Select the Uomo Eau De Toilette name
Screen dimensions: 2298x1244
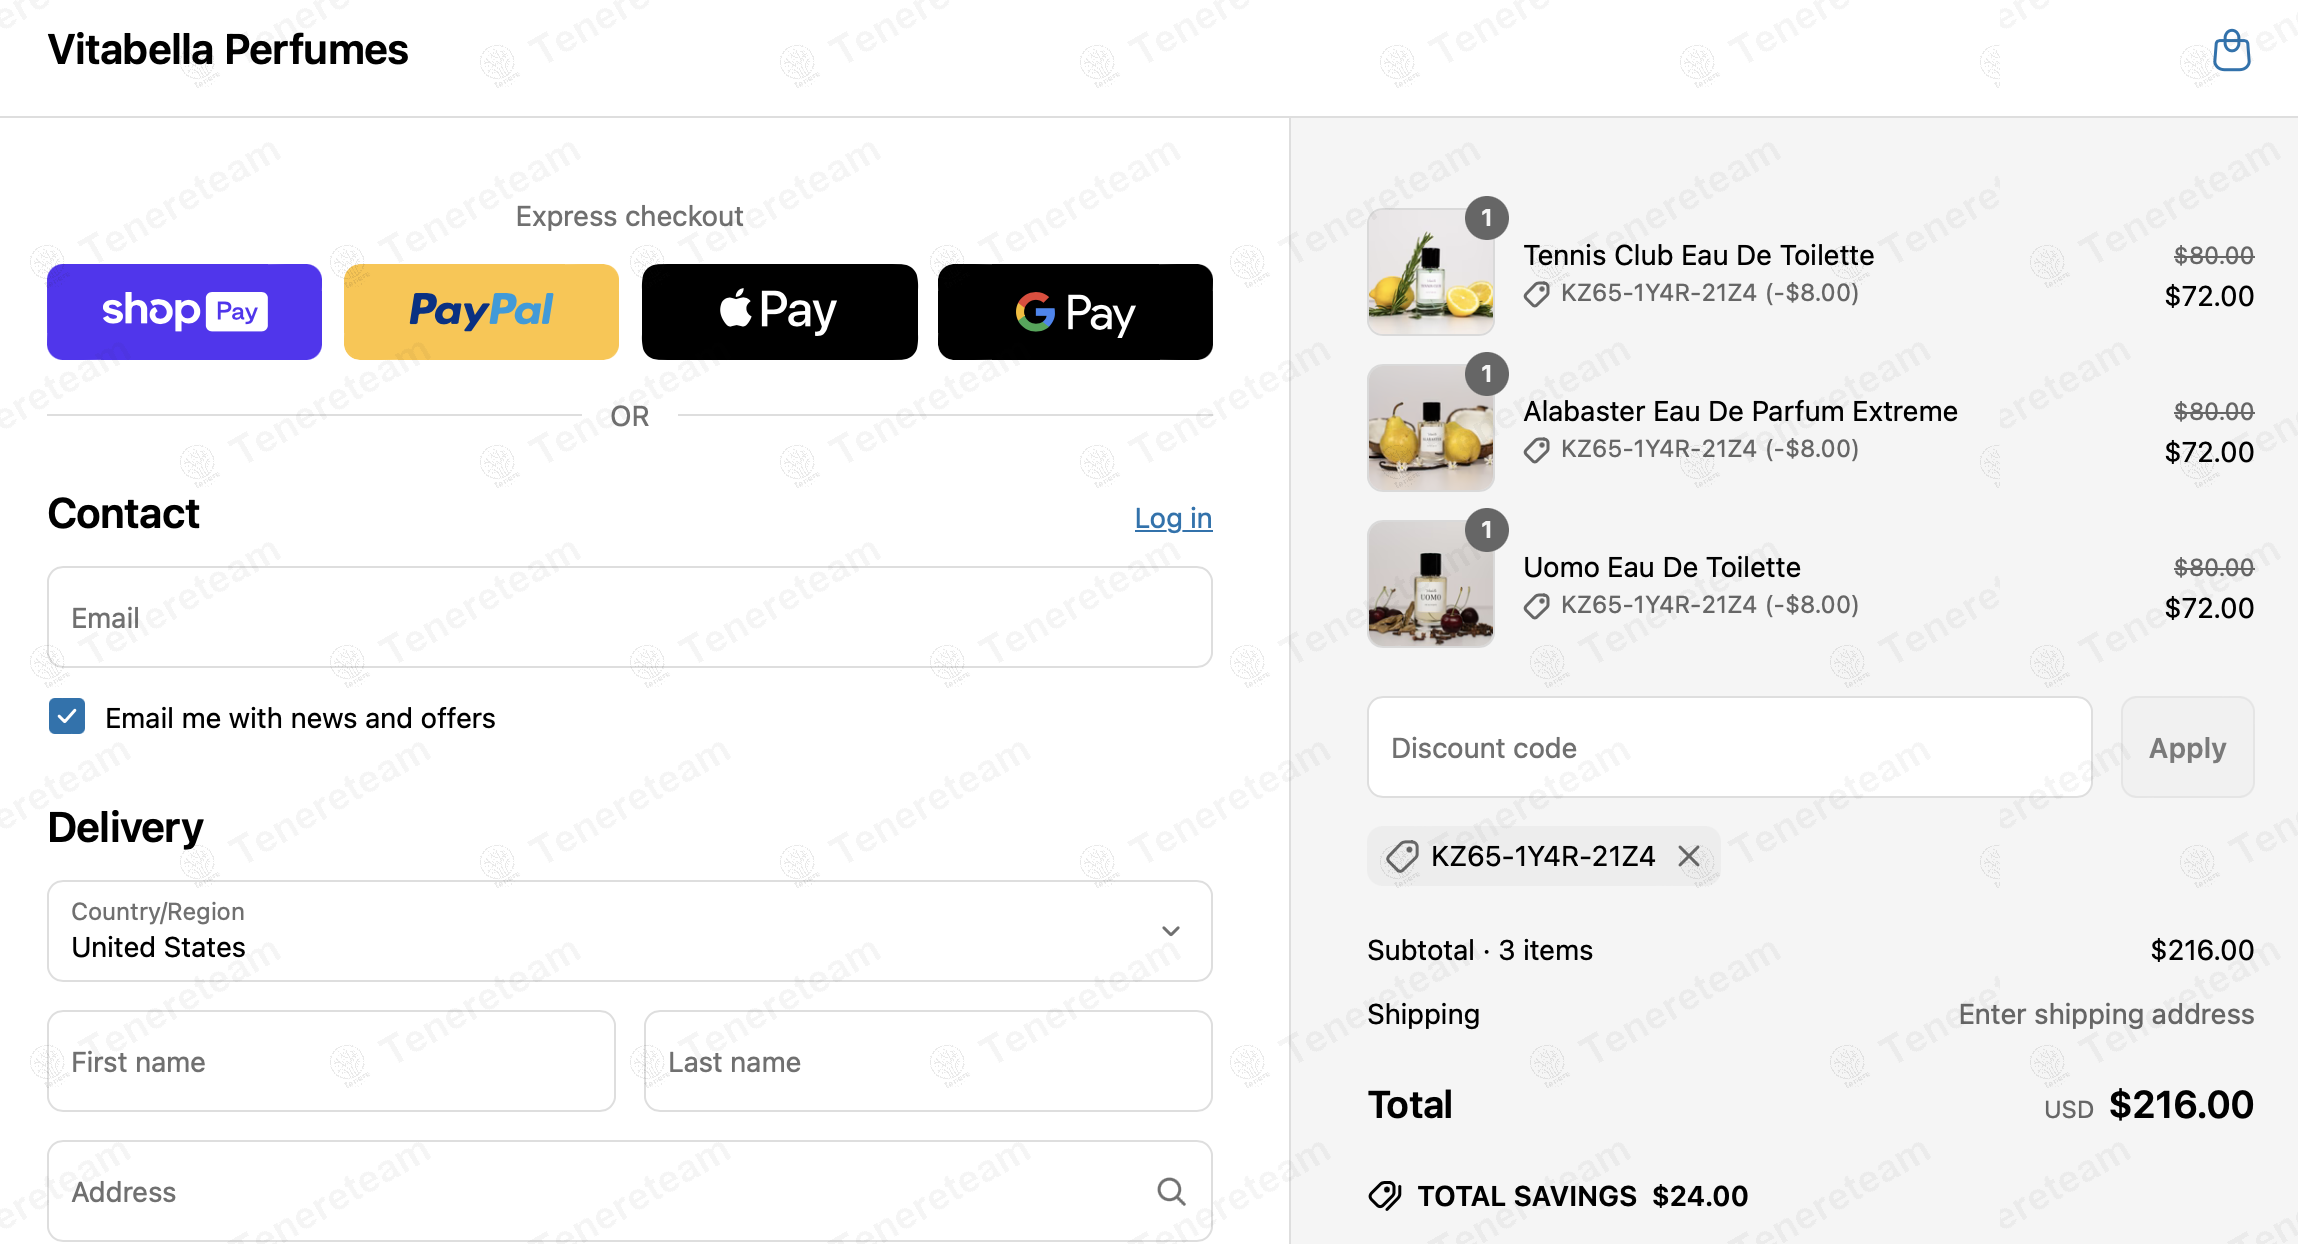1661,567
